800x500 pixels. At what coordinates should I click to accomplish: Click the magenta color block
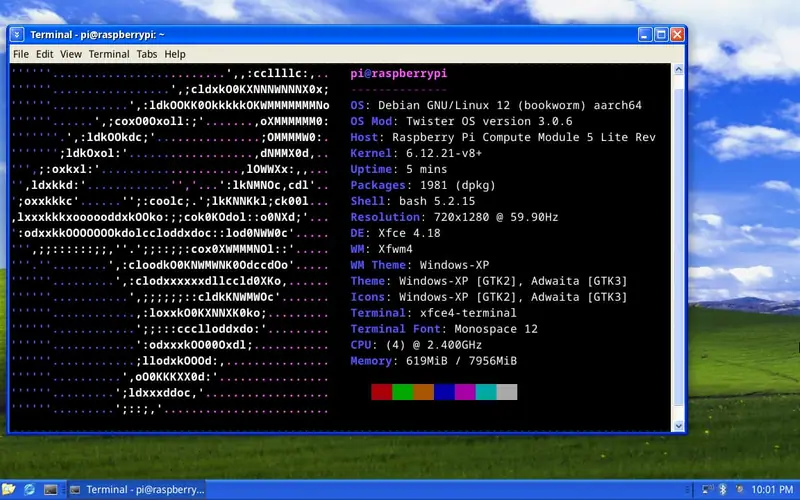tap(465, 392)
